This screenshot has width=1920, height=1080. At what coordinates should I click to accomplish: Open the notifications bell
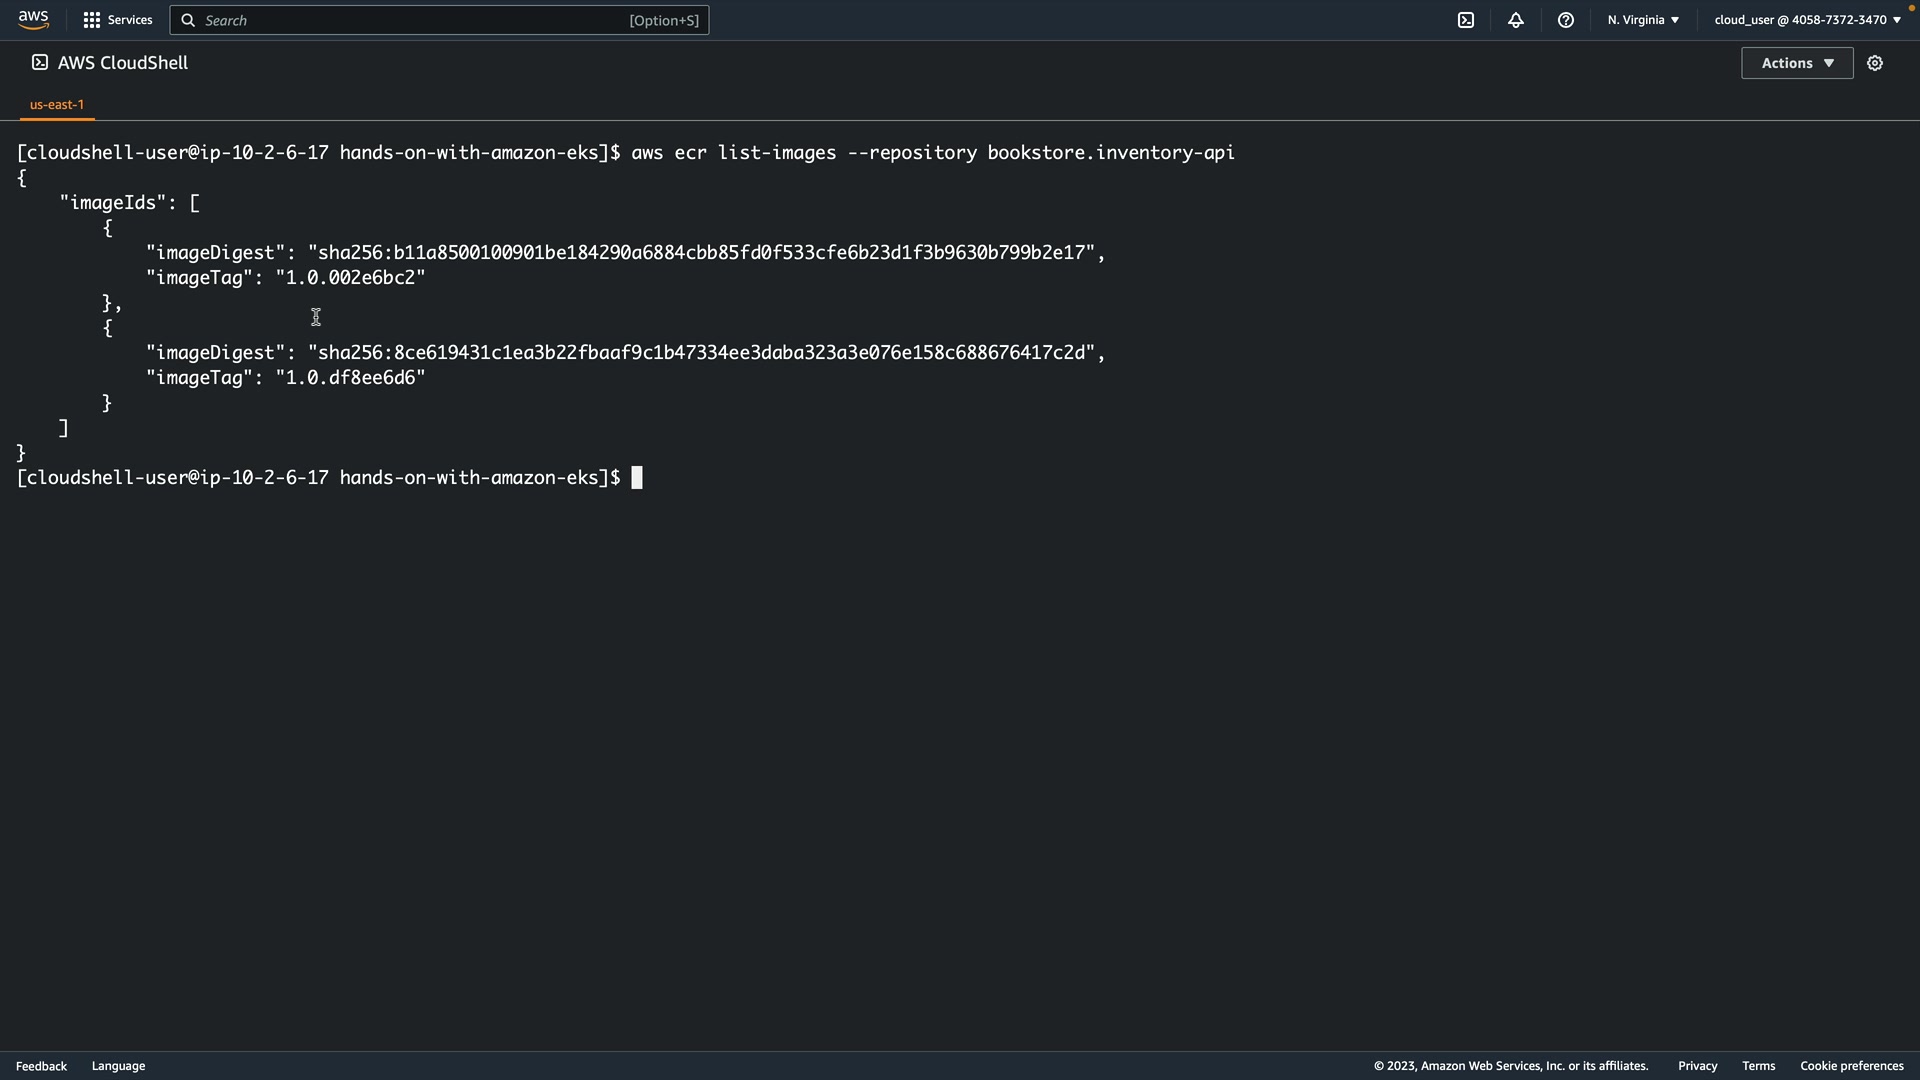point(1515,20)
